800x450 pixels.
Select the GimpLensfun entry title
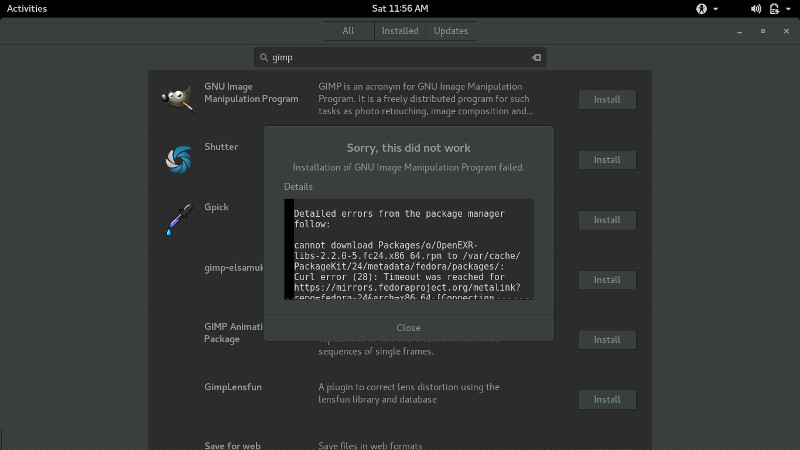point(233,387)
